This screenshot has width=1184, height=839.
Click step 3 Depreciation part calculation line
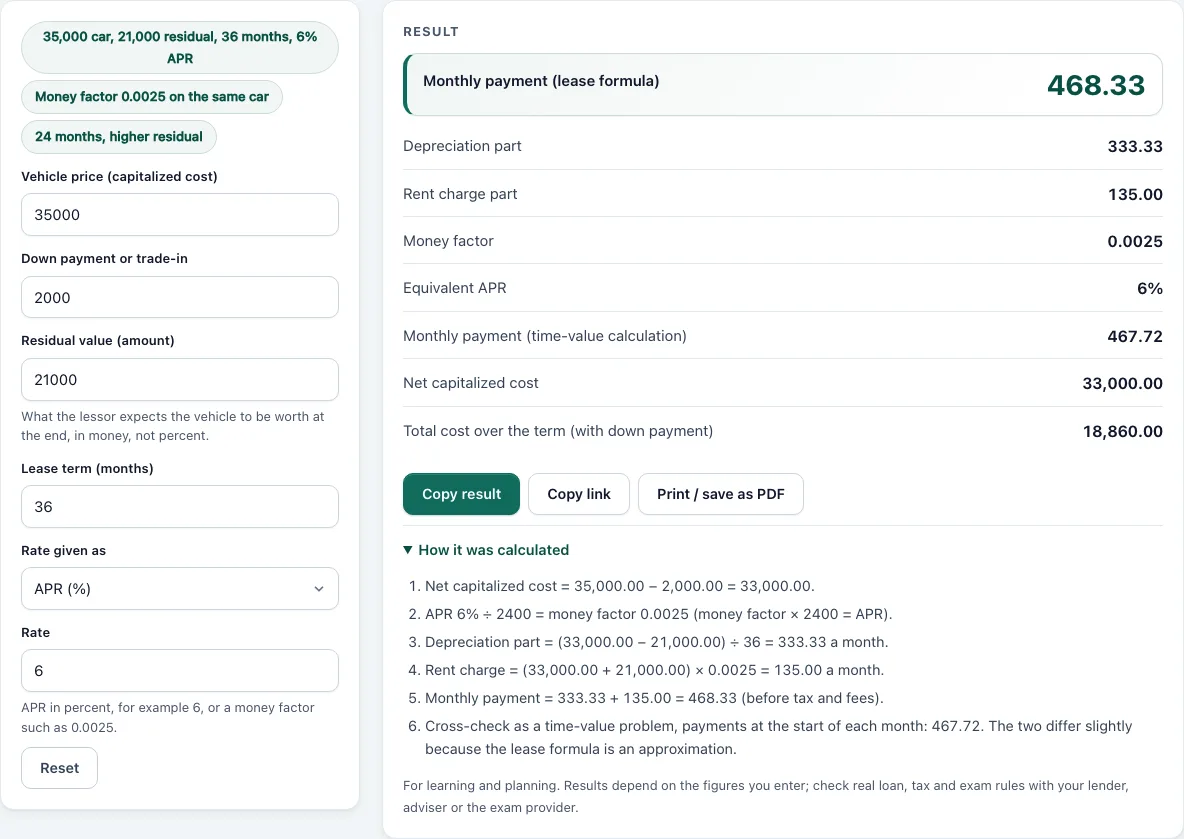click(656, 642)
